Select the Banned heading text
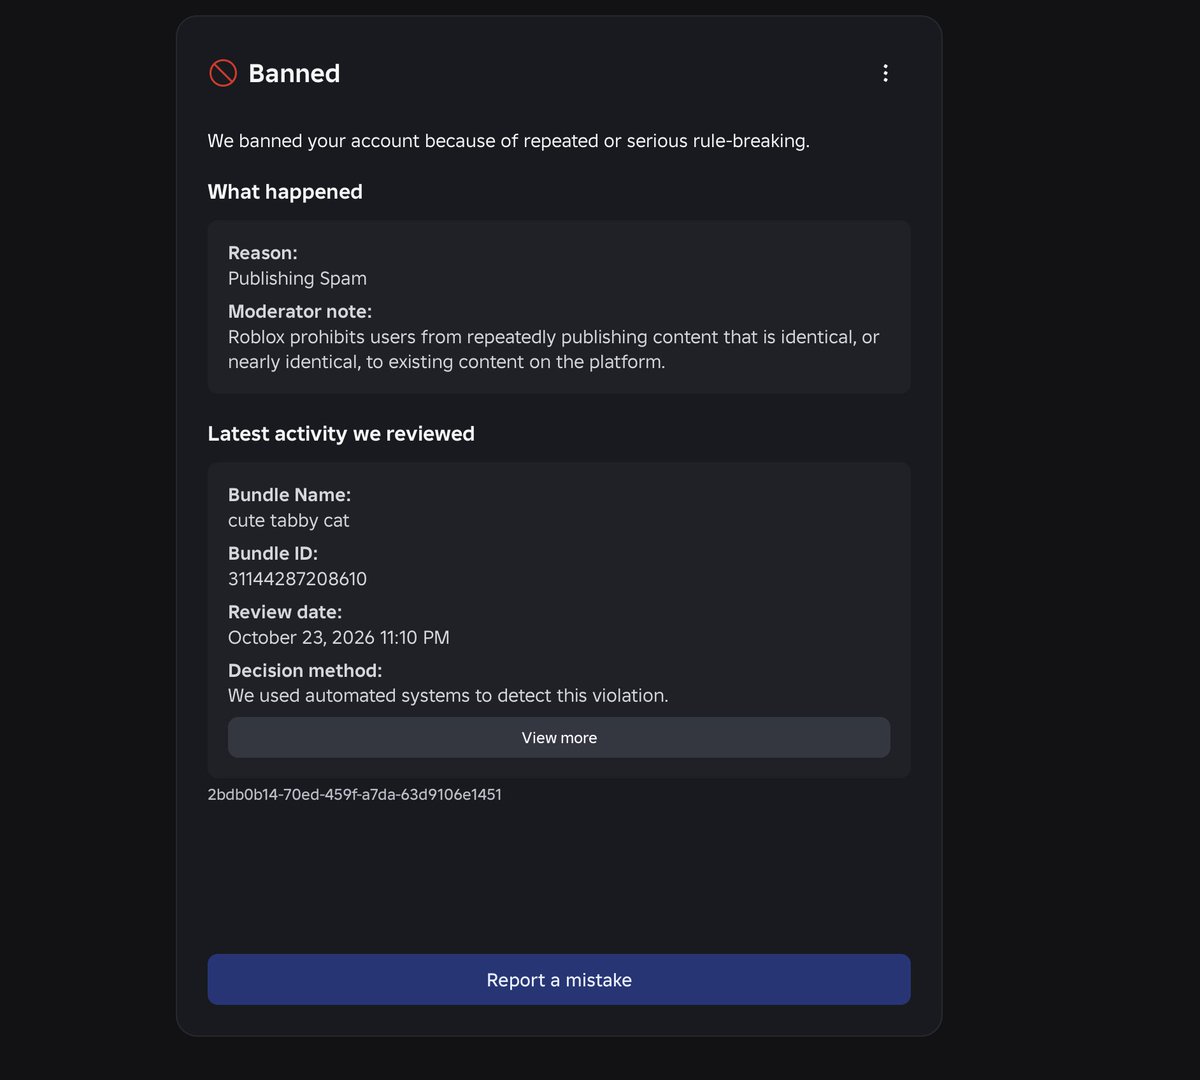Viewport: 1200px width, 1080px height. pos(294,73)
